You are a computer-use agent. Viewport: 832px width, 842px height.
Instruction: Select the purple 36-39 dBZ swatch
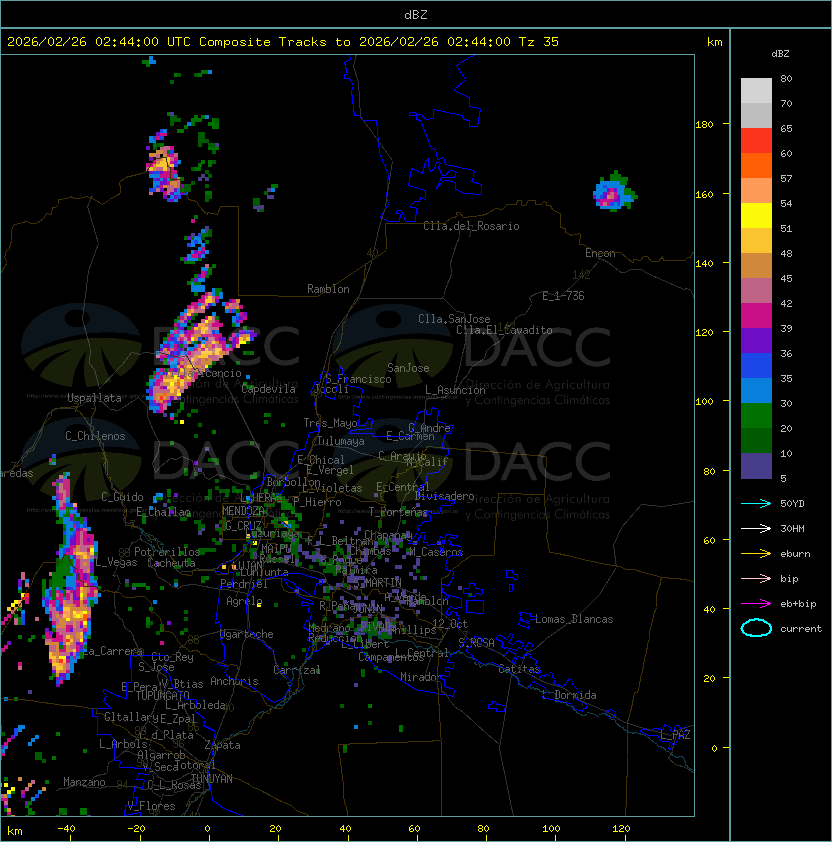[x=756, y=341]
